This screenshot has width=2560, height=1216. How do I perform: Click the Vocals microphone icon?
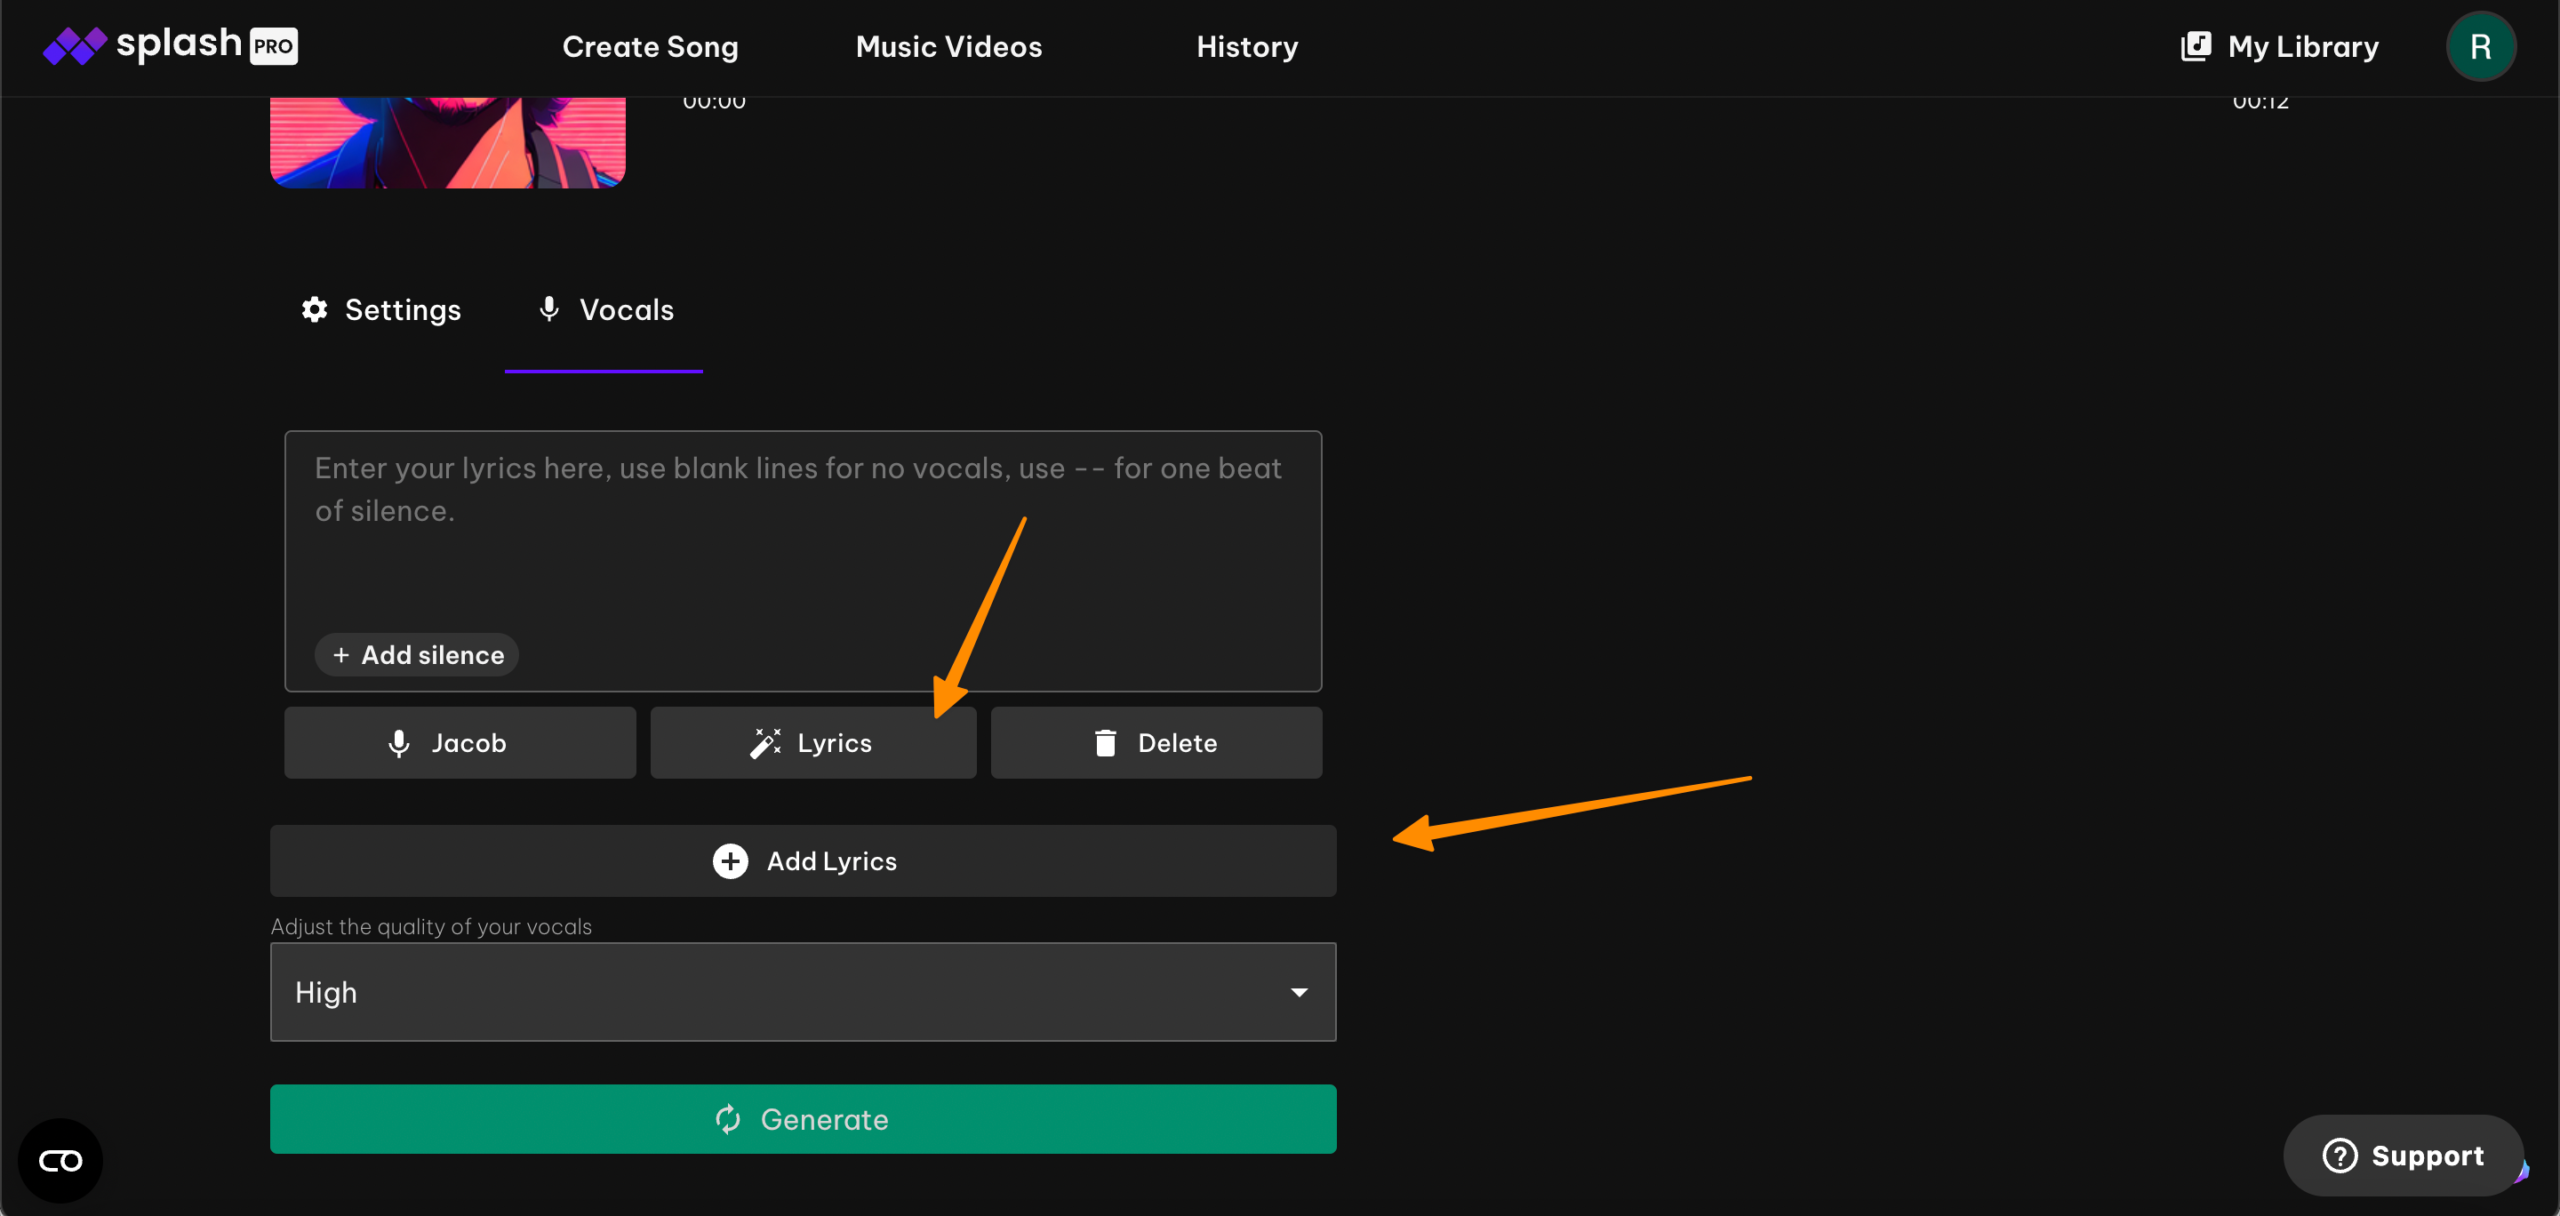(x=549, y=309)
